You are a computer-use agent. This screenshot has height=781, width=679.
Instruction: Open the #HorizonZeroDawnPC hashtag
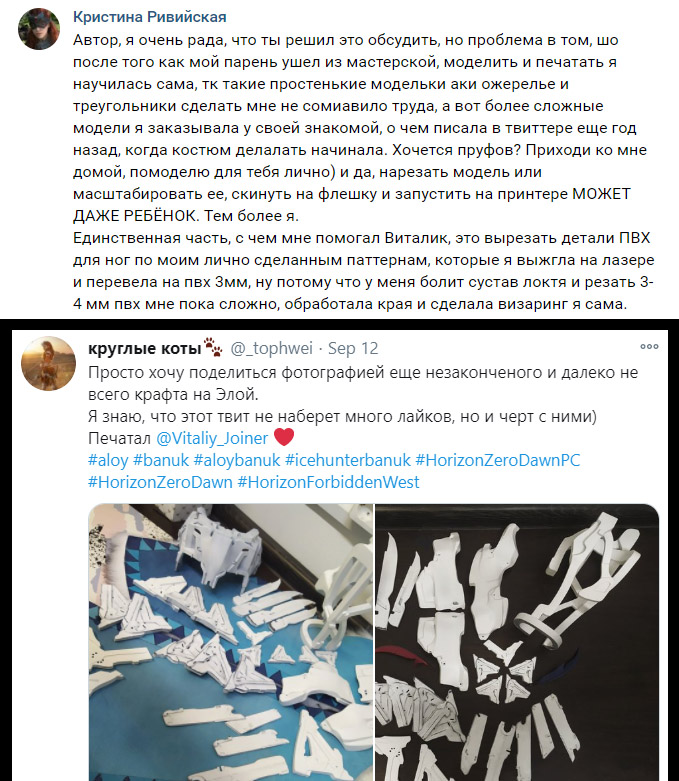[x=498, y=460]
